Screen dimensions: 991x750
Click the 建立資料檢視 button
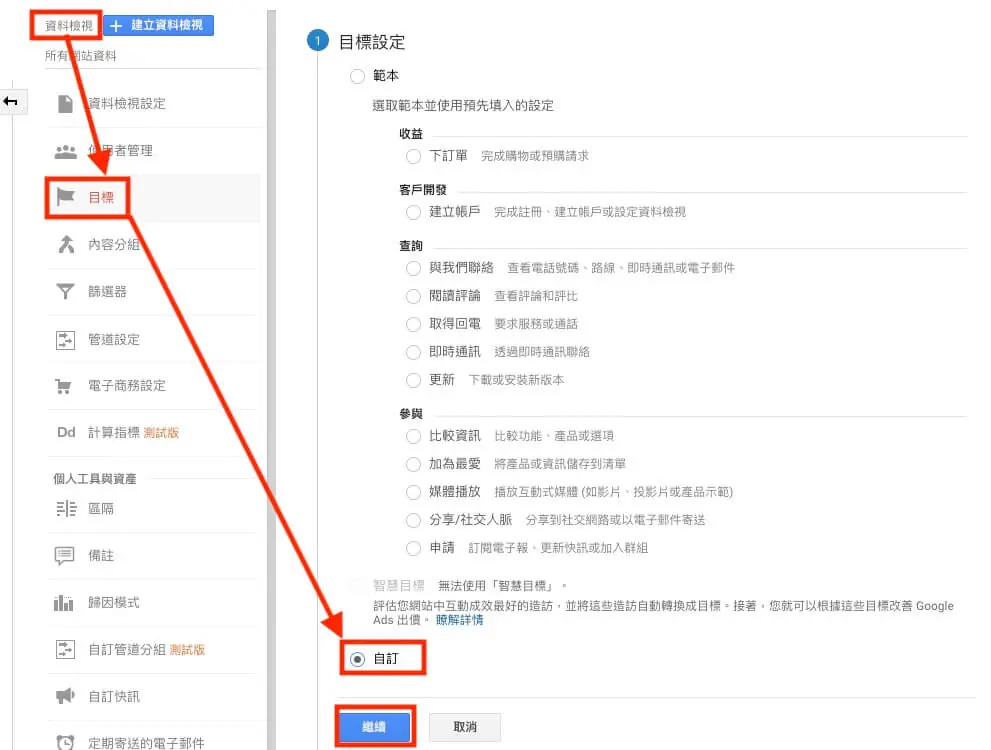point(158,25)
